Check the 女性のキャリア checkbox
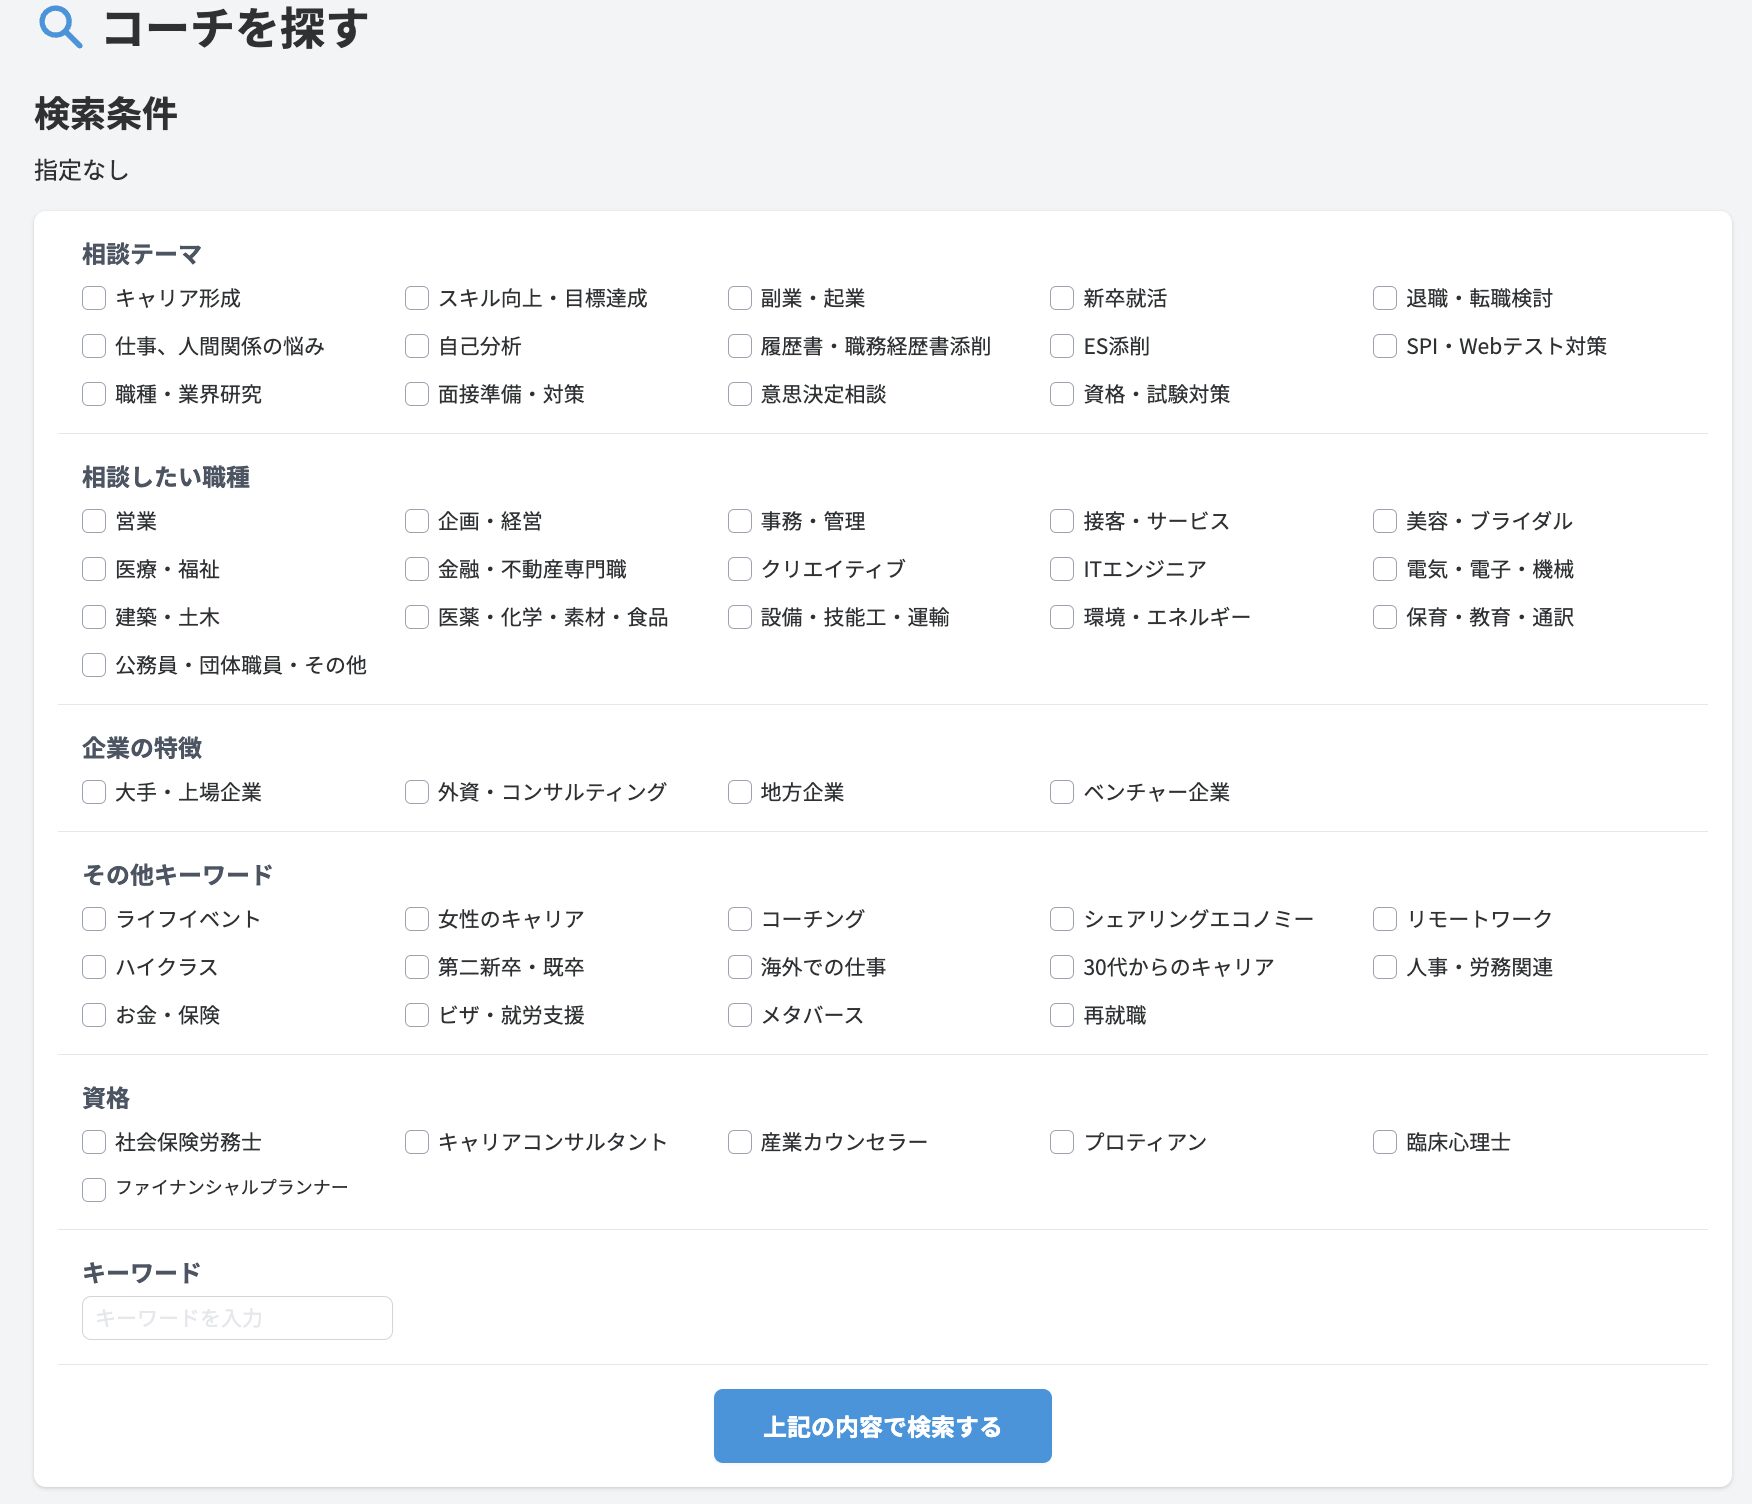The width and height of the screenshot is (1752, 1504). (x=417, y=919)
